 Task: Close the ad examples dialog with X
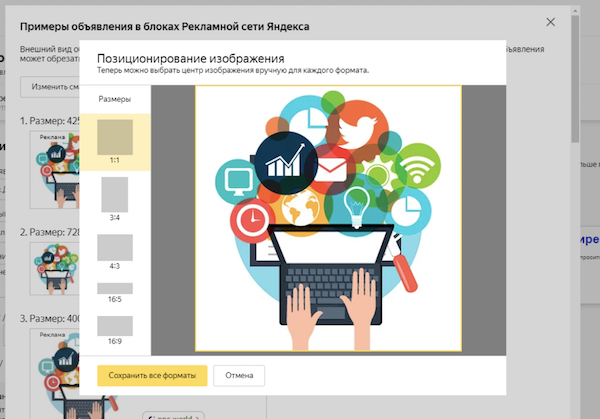550,22
